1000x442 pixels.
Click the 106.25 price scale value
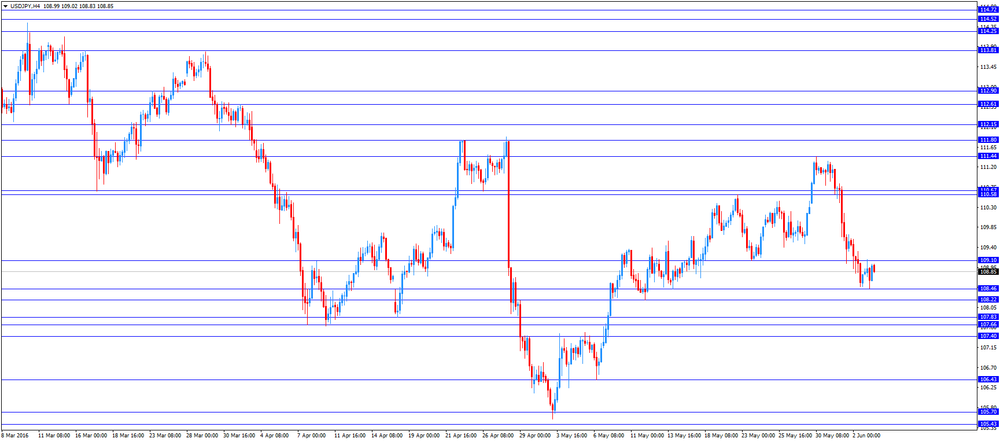989,388
